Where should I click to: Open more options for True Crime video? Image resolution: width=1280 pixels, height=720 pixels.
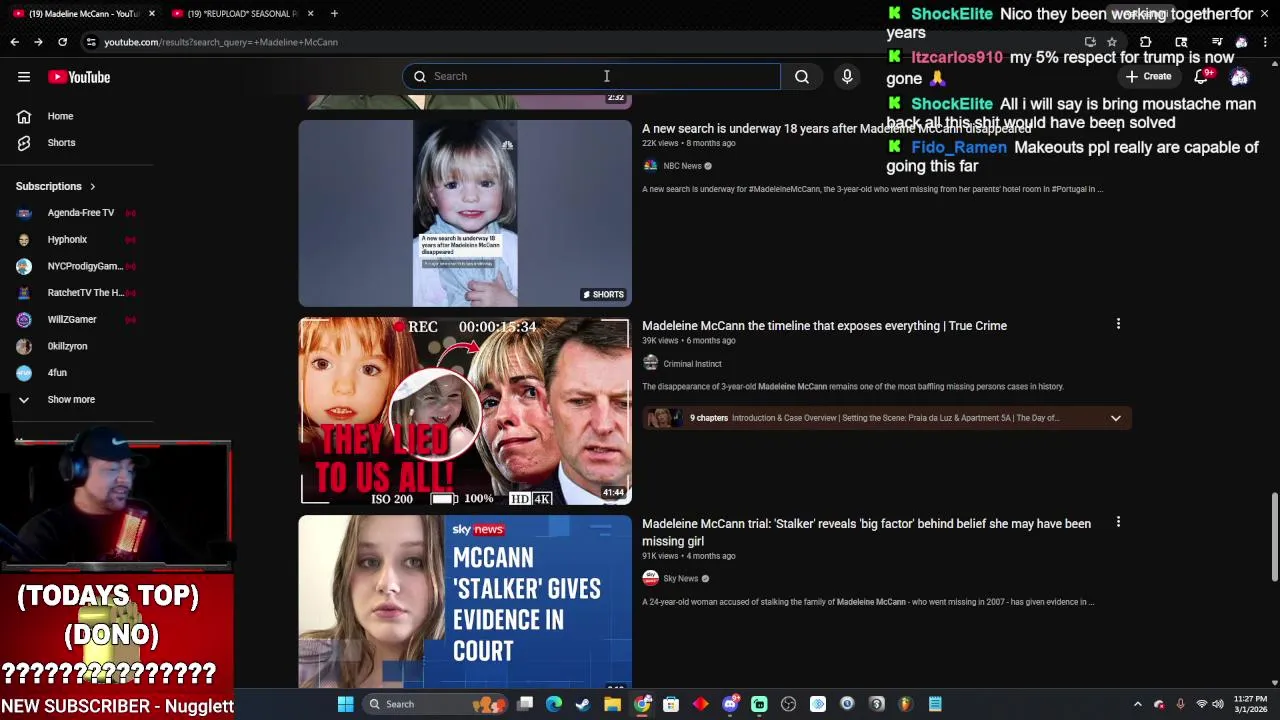pyautogui.click(x=1118, y=324)
